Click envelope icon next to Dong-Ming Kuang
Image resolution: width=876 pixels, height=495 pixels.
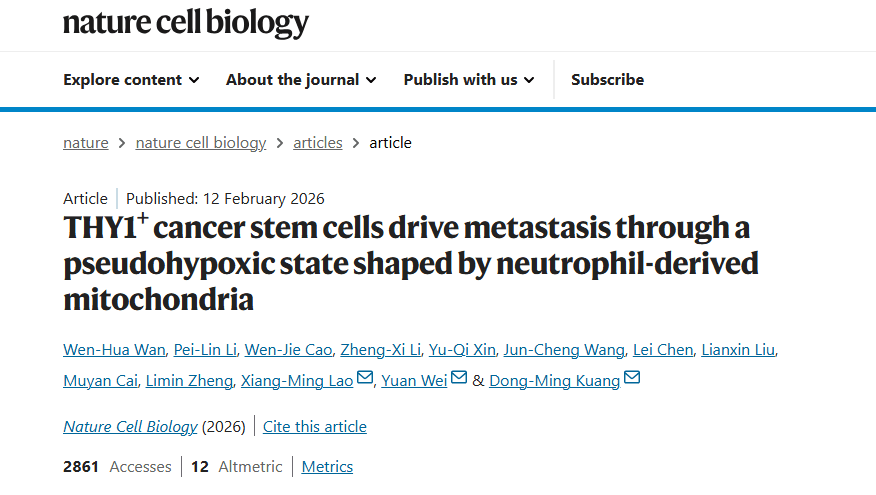point(632,379)
